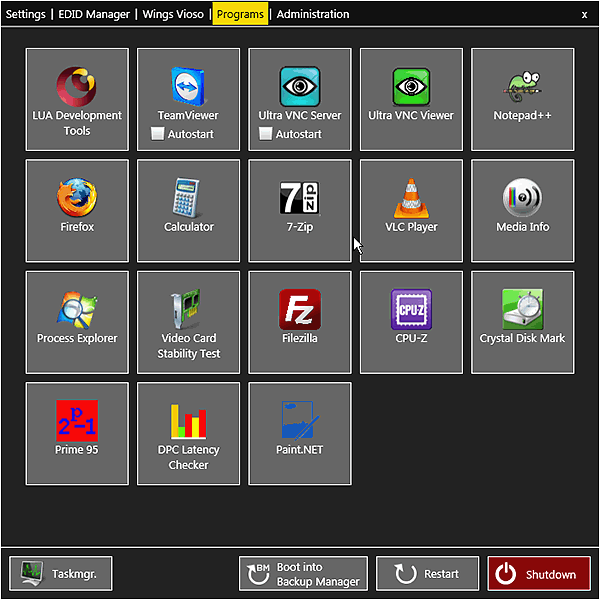600x600 pixels.
Task: Launch Process Explorer
Action: [77, 322]
